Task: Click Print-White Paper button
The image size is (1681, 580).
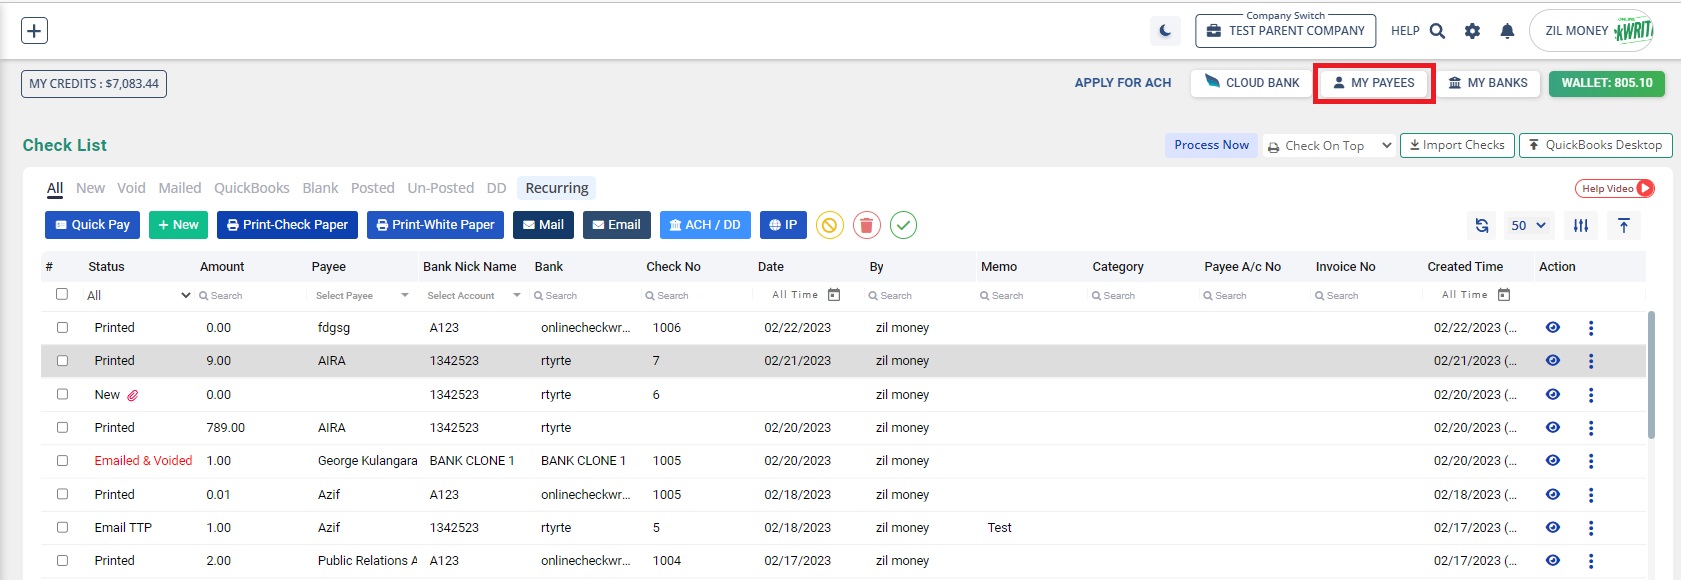Action: pyautogui.click(x=435, y=225)
